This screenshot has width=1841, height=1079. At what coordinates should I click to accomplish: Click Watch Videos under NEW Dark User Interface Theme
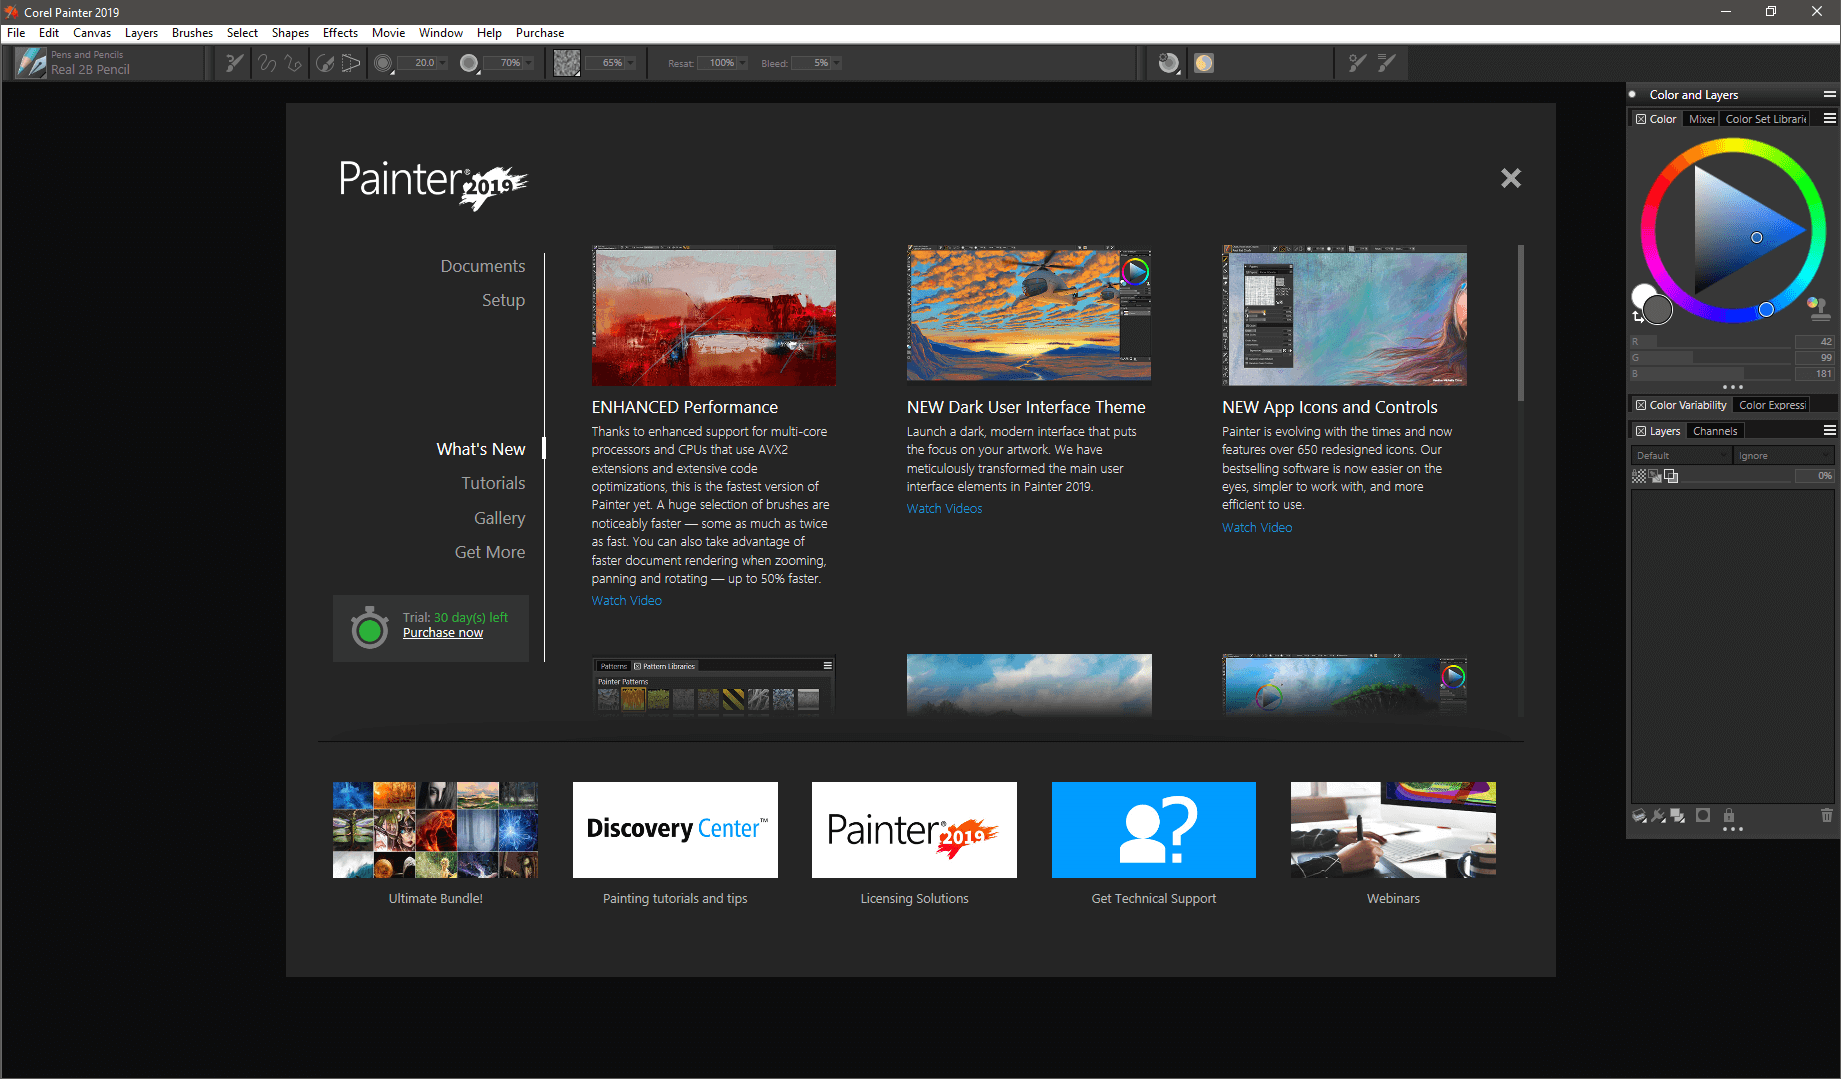944,509
